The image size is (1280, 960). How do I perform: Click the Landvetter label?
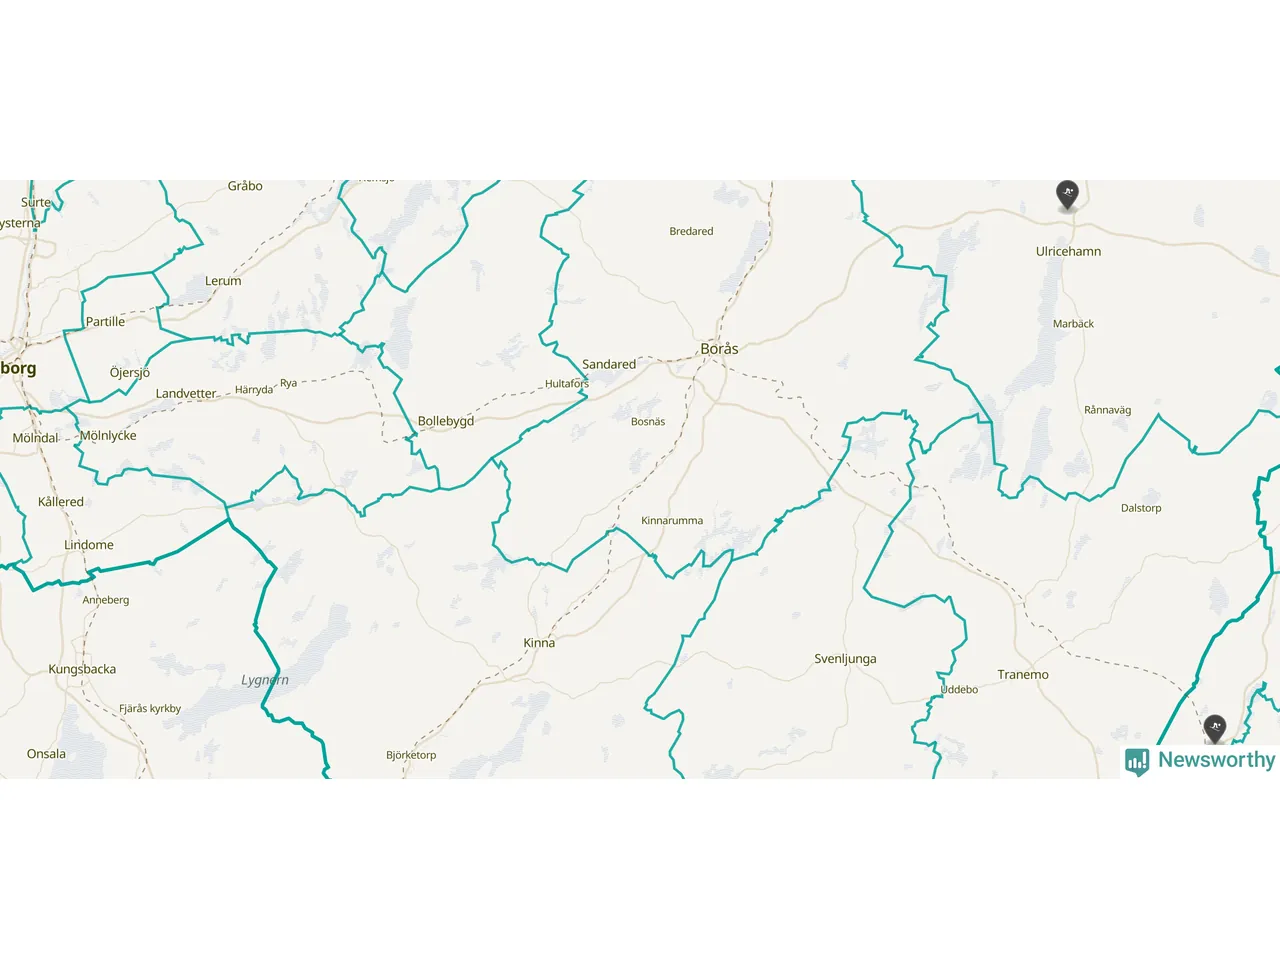186,394
